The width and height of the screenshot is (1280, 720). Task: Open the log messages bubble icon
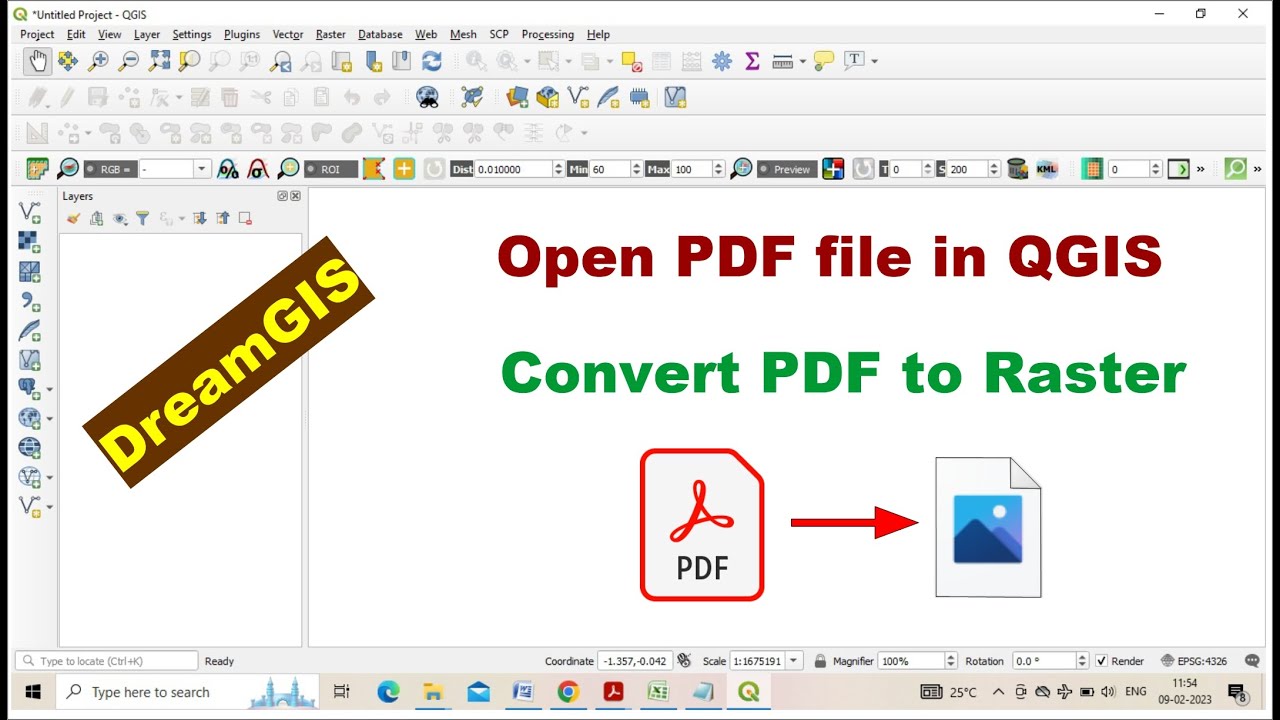click(x=1252, y=661)
